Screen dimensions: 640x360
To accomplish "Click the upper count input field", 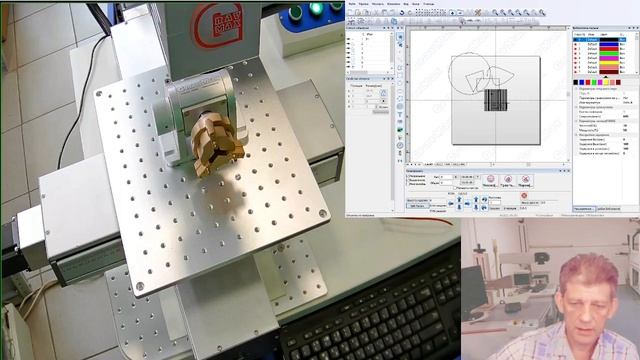I will point(447,177).
